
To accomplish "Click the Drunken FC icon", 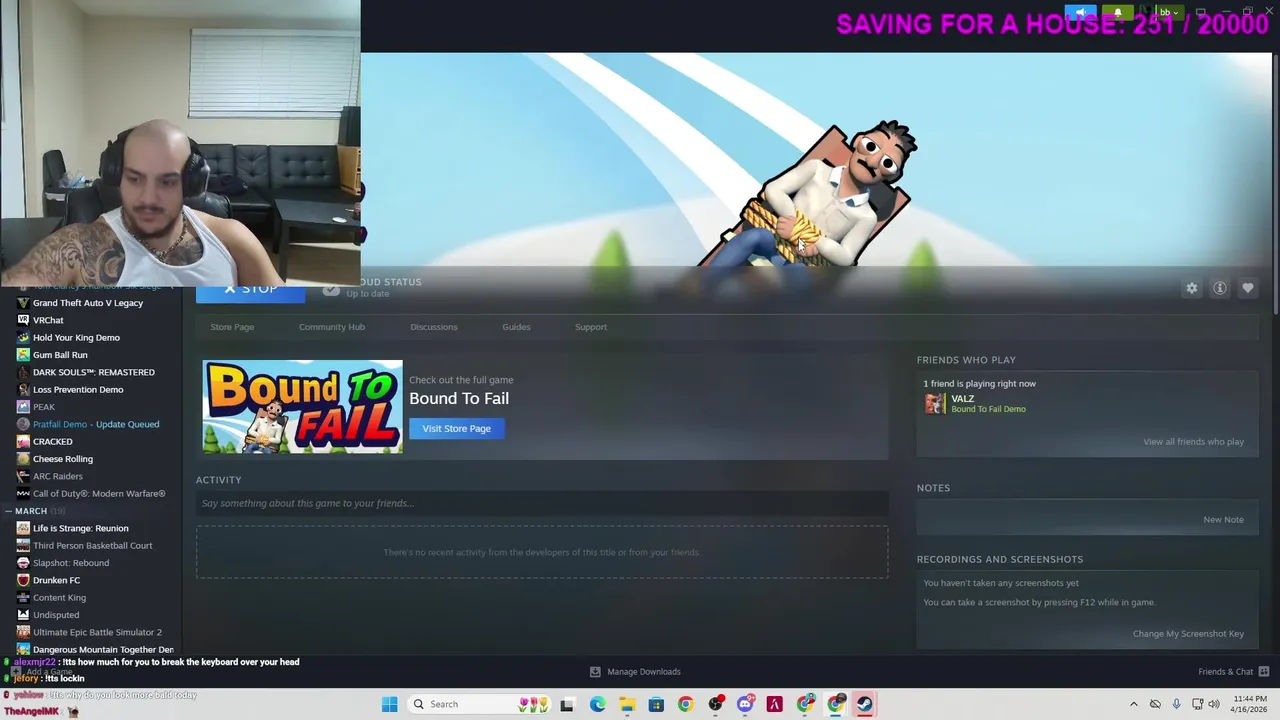I will (23, 580).
